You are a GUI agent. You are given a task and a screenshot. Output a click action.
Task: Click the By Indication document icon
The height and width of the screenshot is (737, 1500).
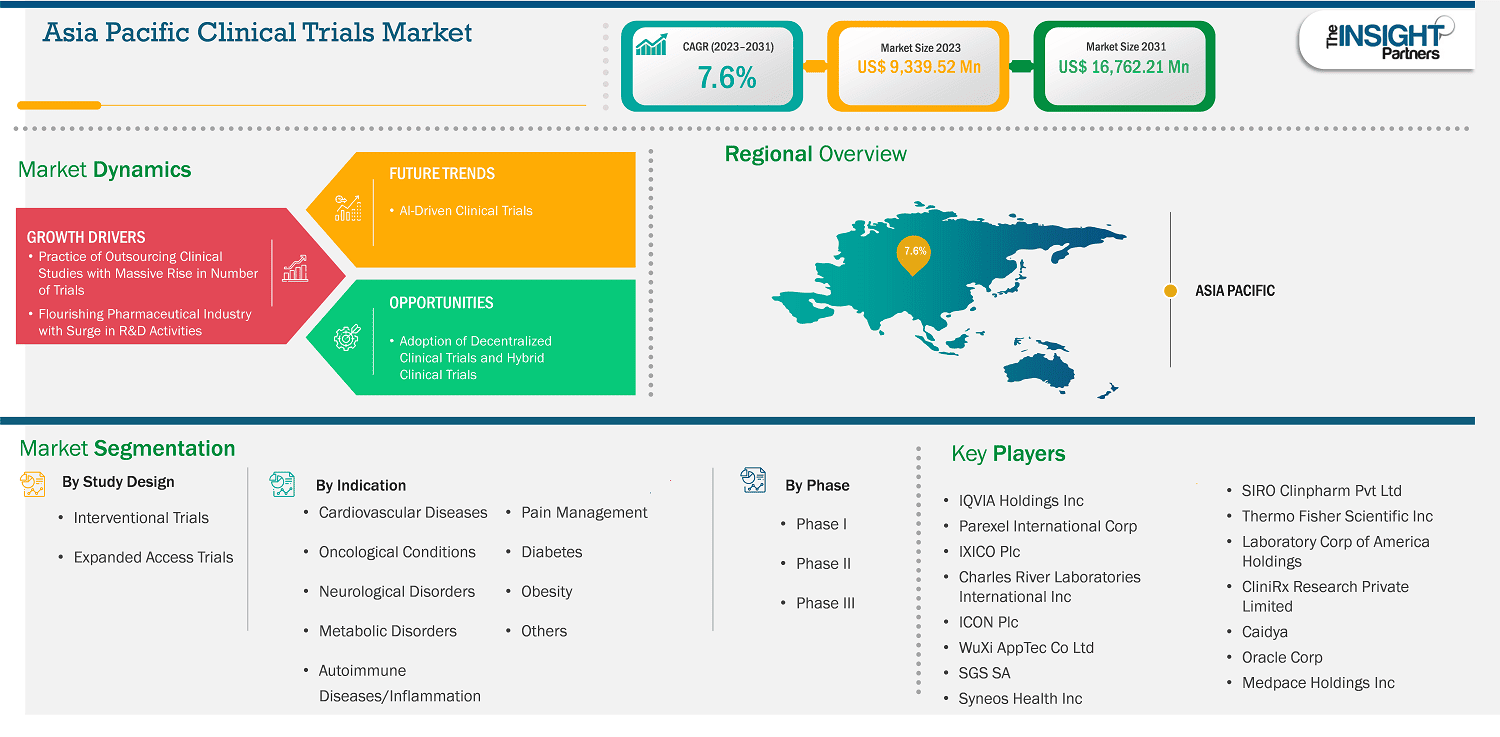[x=282, y=485]
